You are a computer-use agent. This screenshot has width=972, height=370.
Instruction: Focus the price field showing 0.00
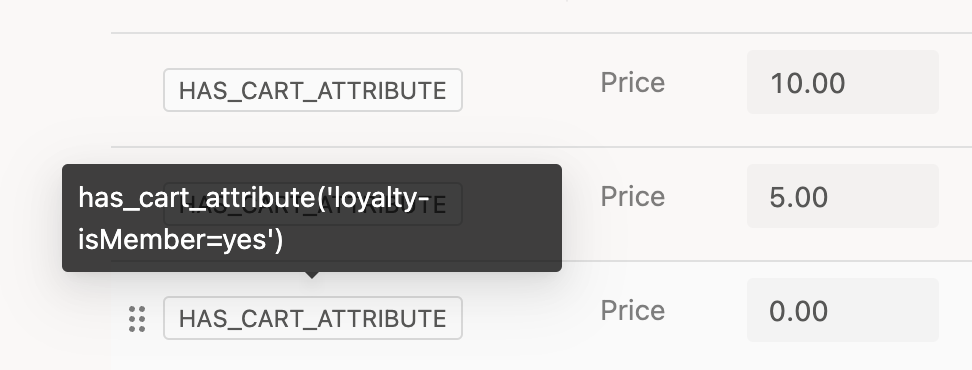pos(842,310)
